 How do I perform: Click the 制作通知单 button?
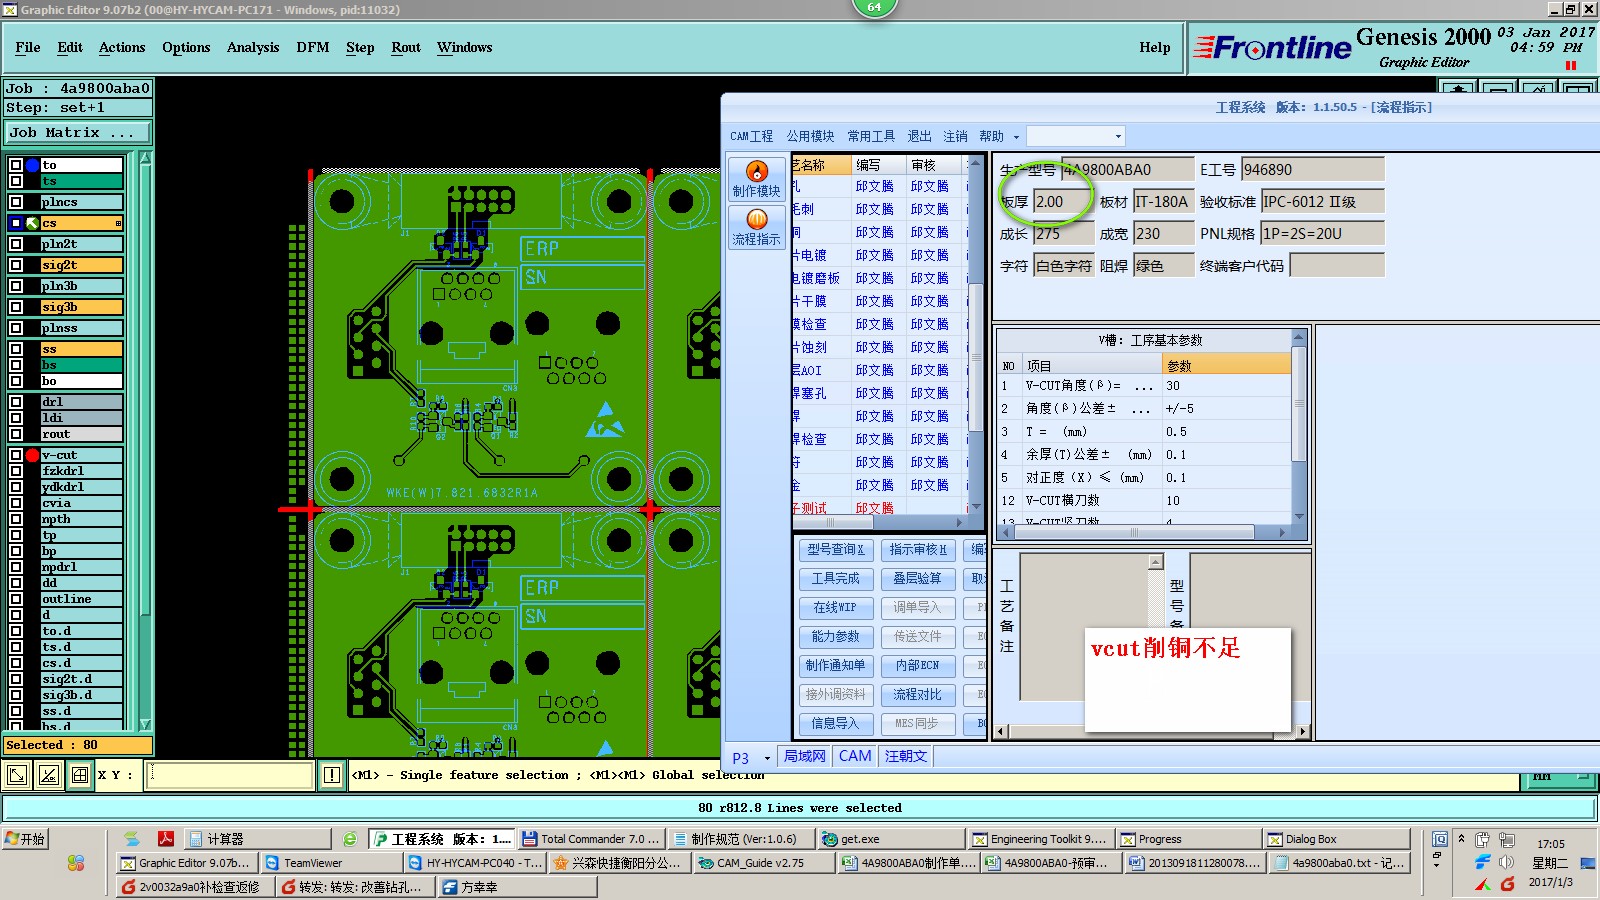point(836,665)
